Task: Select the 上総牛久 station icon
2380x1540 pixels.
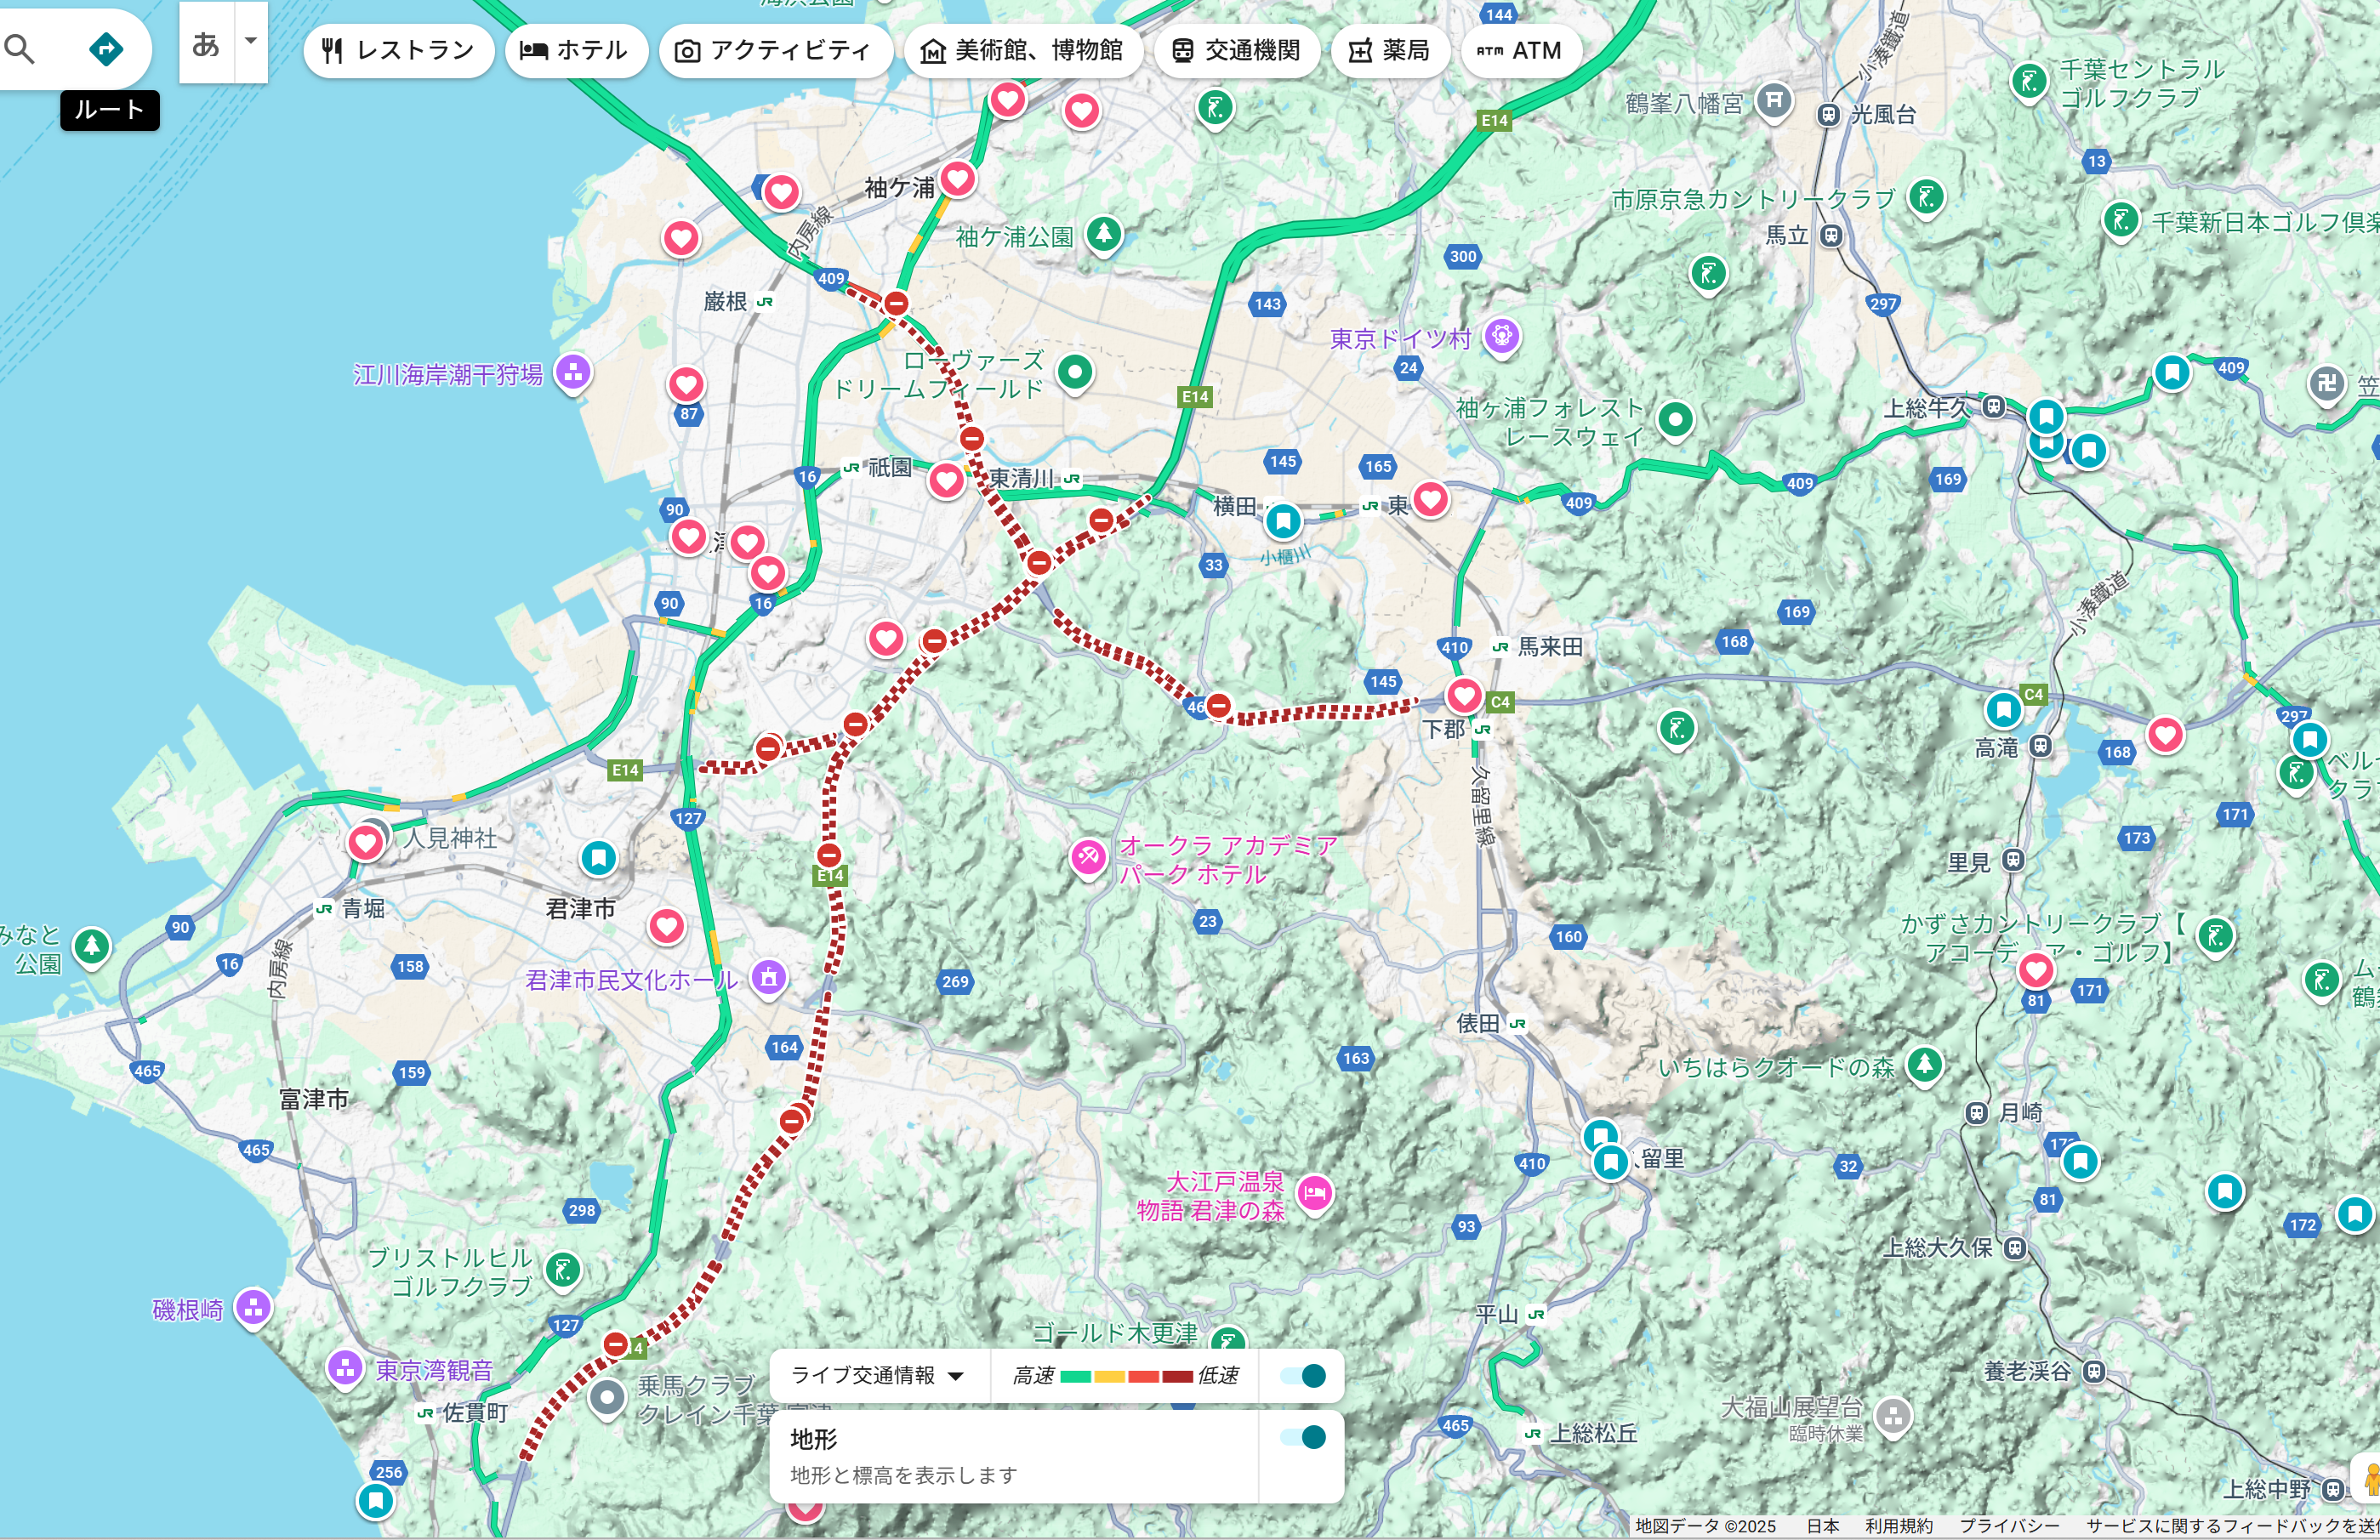Action: click(1994, 407)
